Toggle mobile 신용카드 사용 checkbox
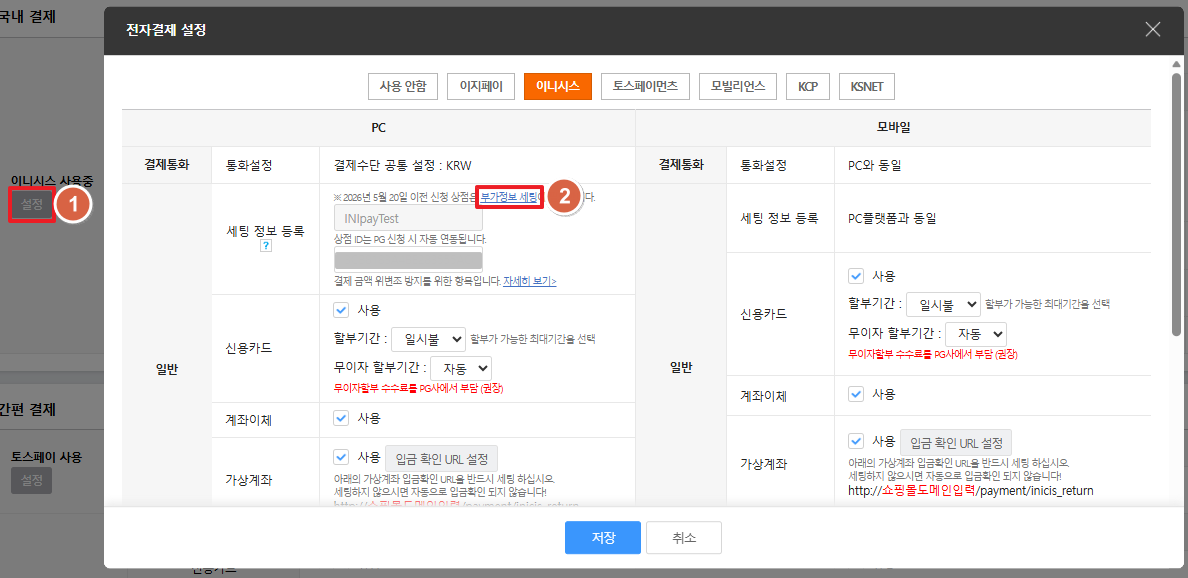 (856, 275)
